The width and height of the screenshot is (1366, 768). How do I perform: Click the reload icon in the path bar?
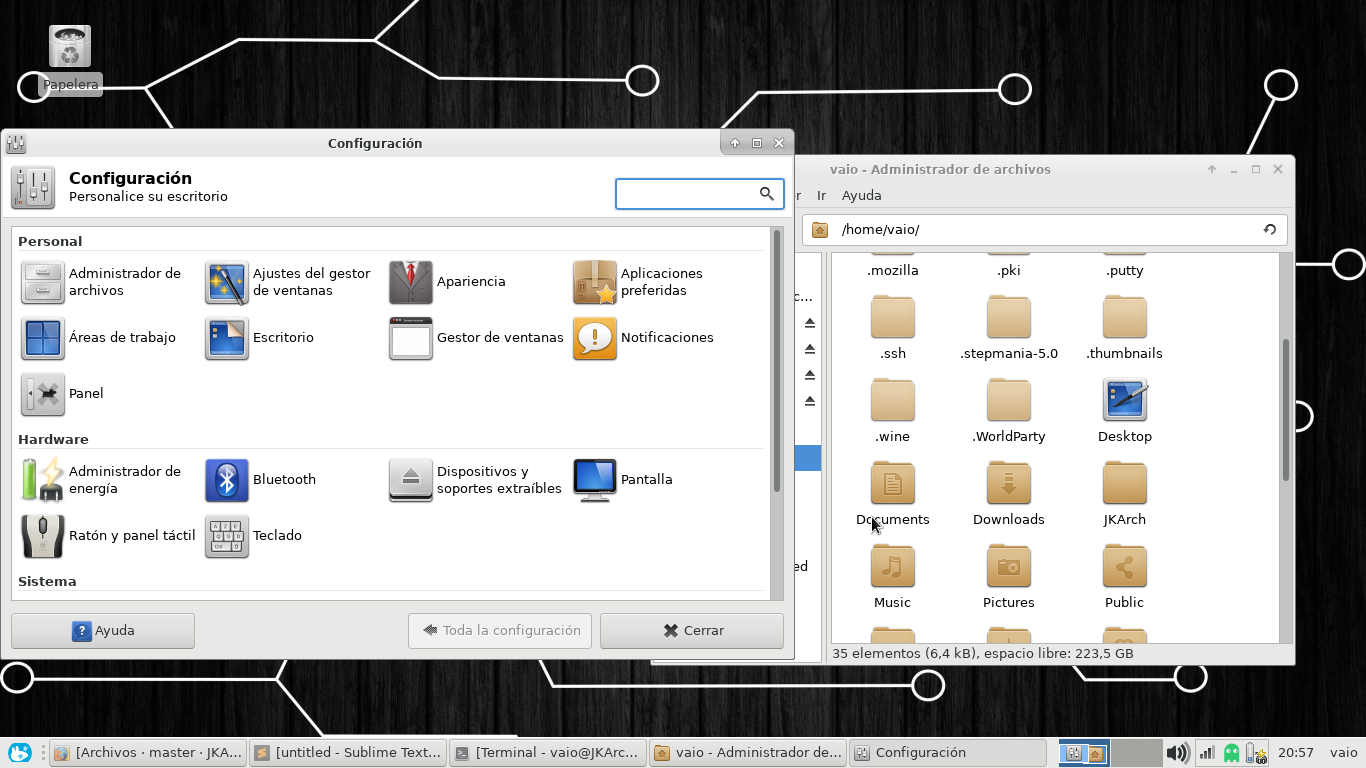click(x=1269, y=229)
